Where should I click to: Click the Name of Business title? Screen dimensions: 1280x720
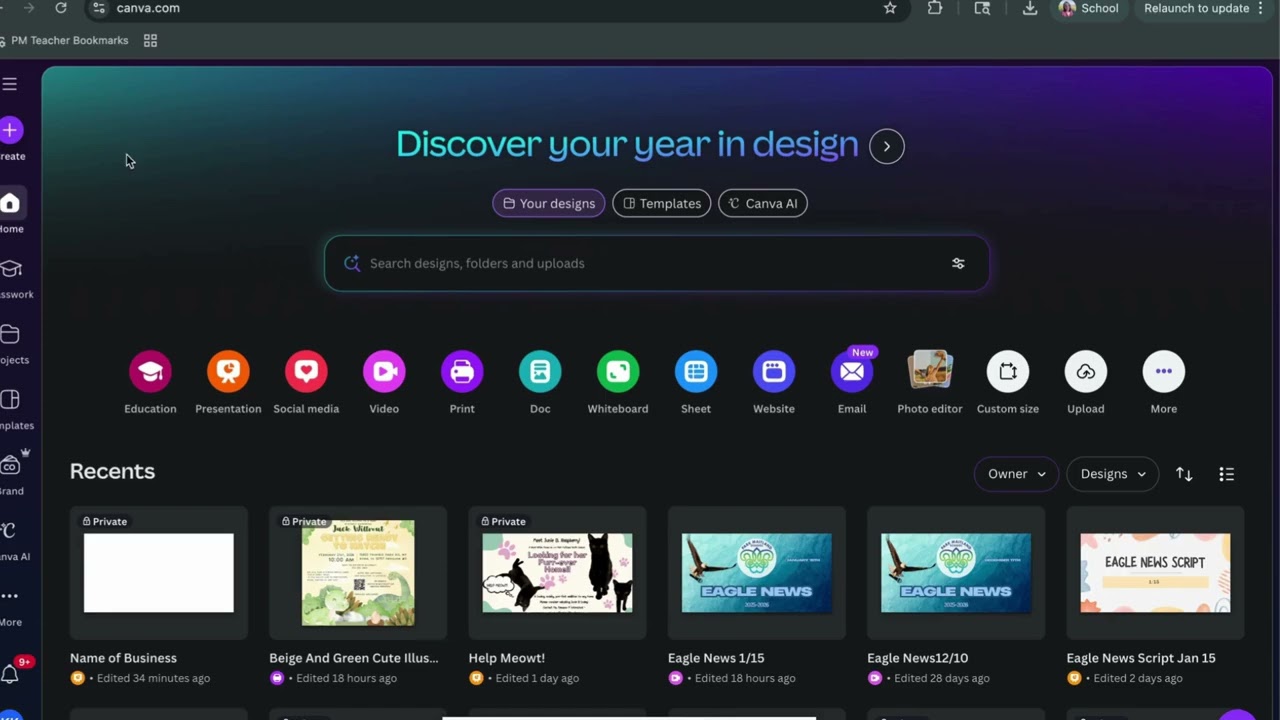[x=123, y=658]
